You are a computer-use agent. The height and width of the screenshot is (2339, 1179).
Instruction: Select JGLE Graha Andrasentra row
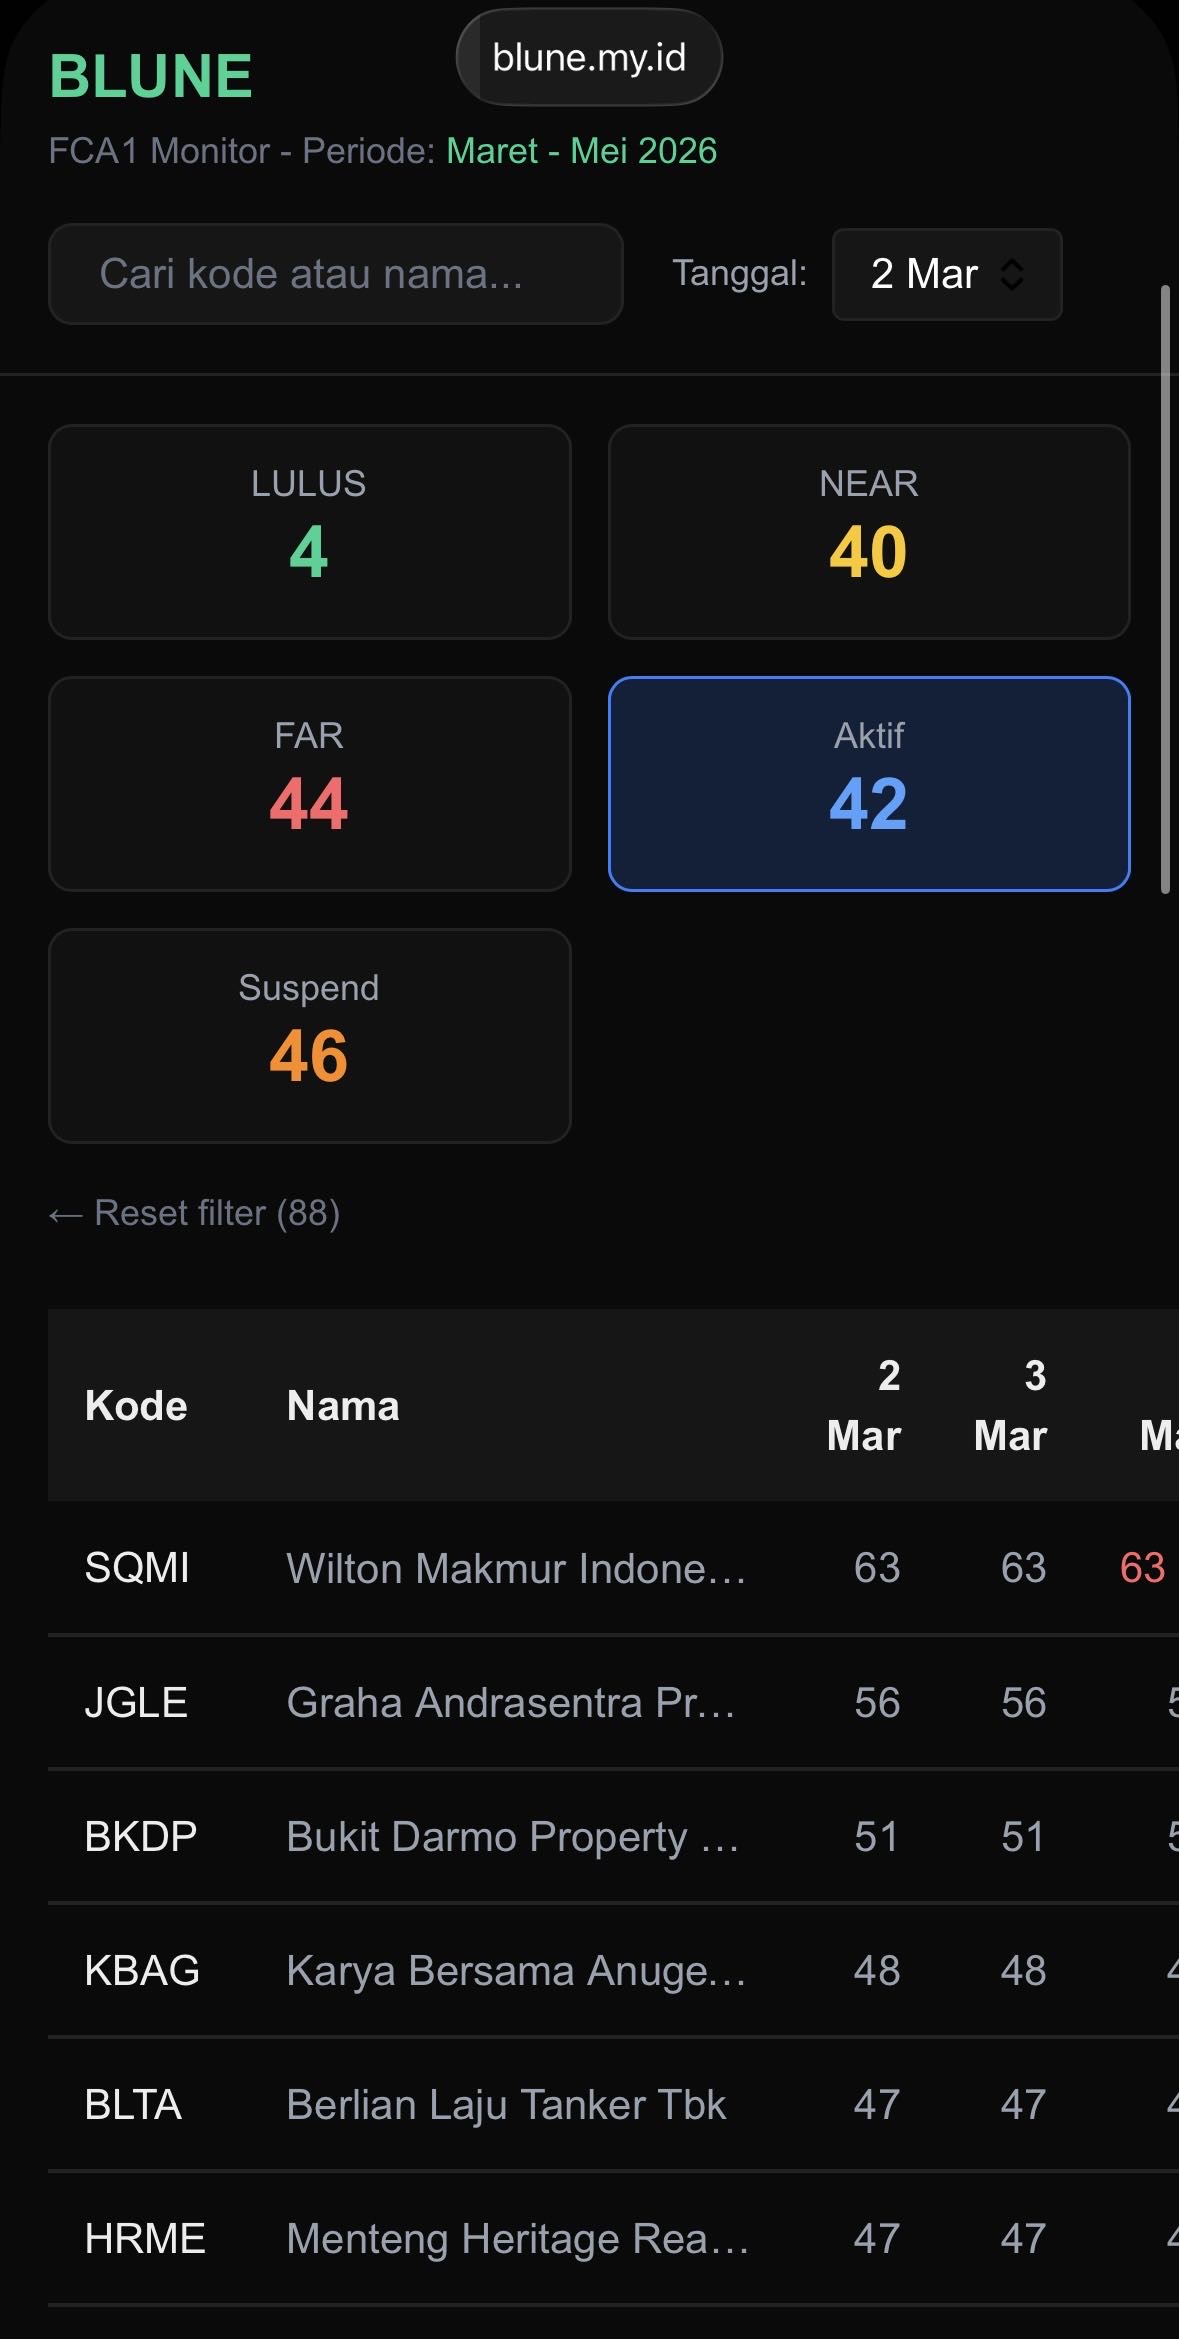pyautogui.click(x=510, y=1702)
